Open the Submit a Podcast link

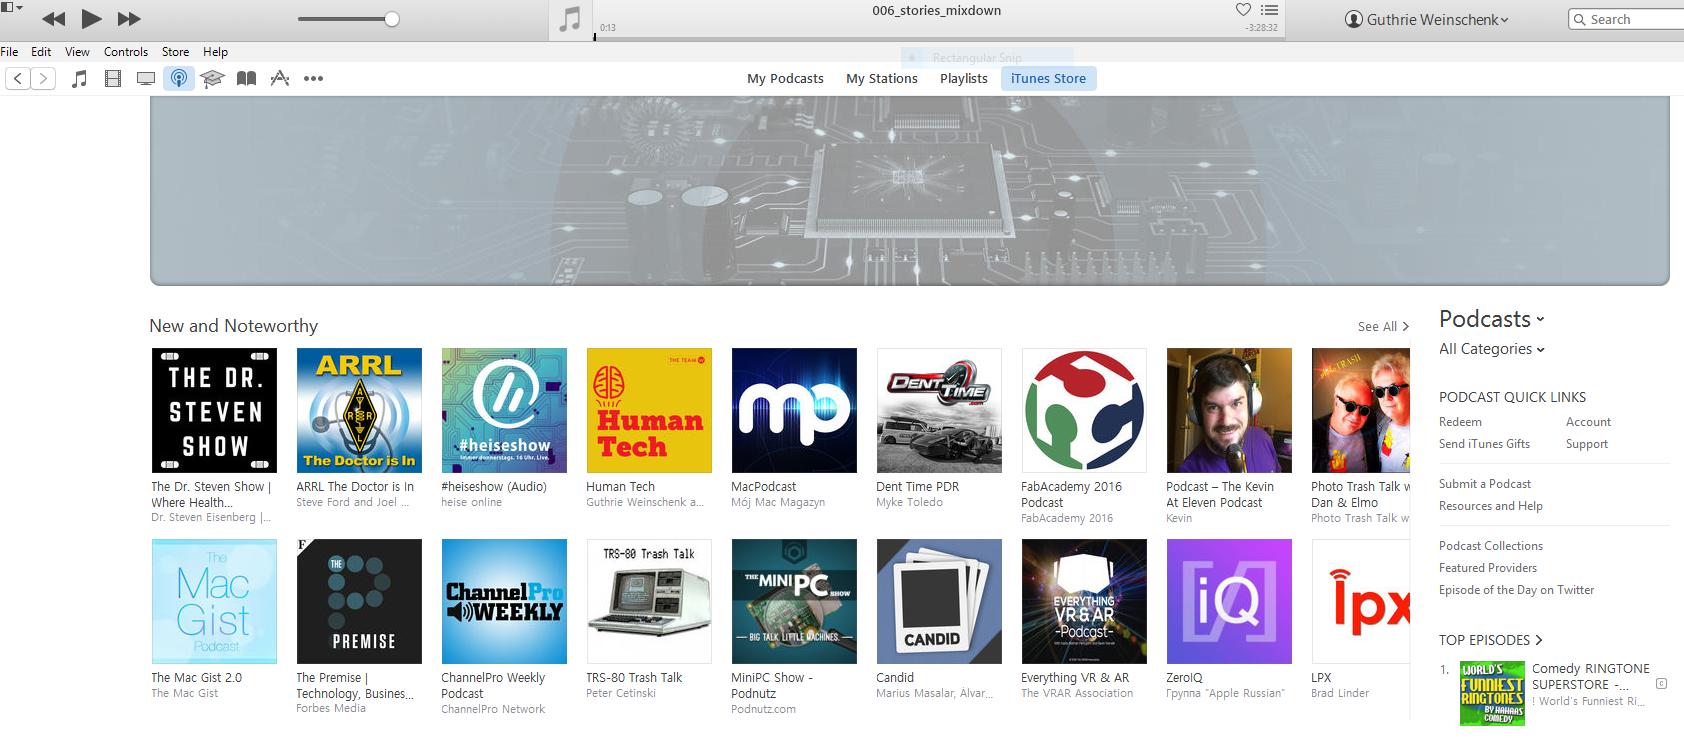[1485, 484]
